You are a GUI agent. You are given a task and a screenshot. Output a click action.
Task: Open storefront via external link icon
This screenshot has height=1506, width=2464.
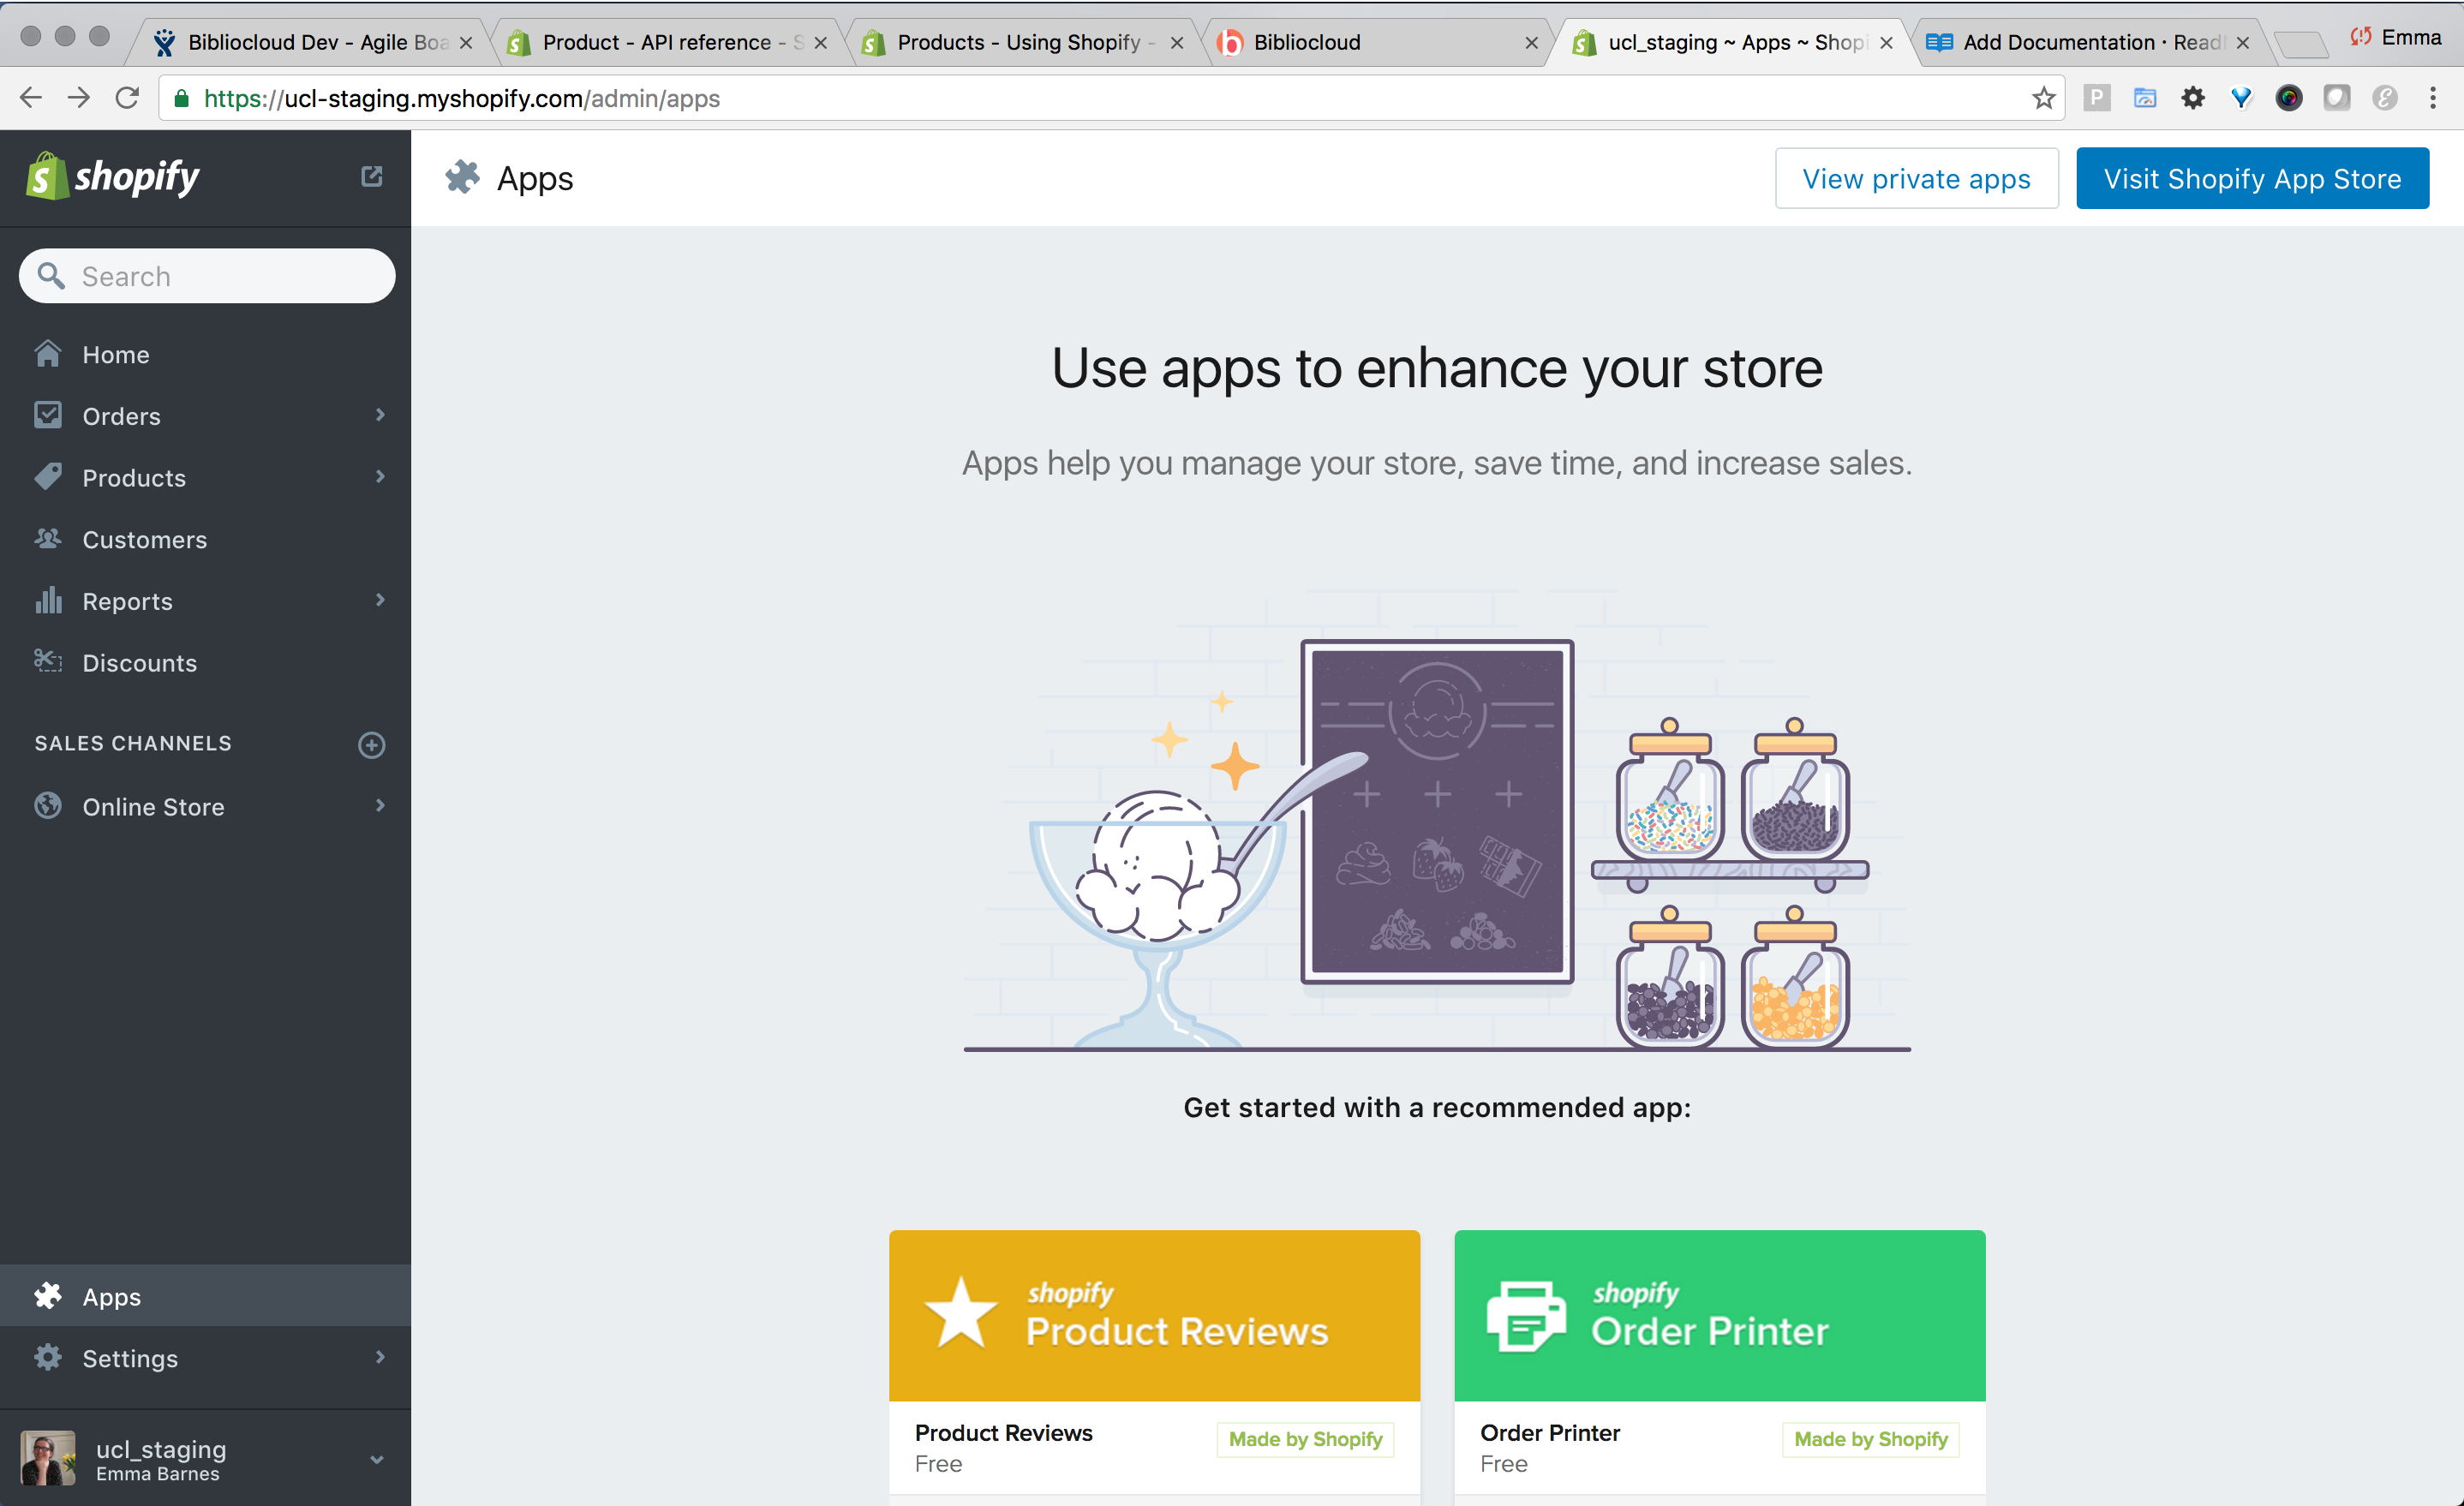tap(371, 177)
